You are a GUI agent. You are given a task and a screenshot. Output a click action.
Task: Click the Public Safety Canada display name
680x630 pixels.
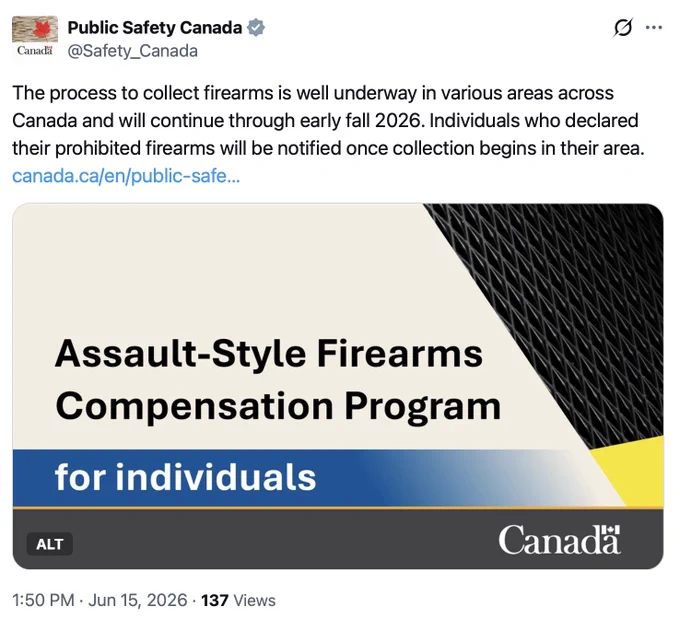[x=155, y=28]
